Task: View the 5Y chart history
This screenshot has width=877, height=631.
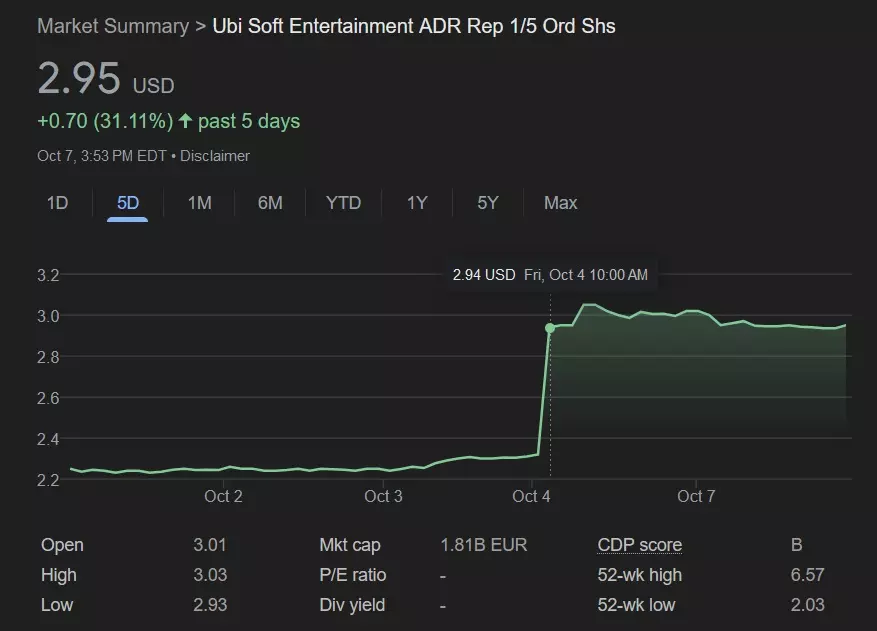Action: click(487, 203)
